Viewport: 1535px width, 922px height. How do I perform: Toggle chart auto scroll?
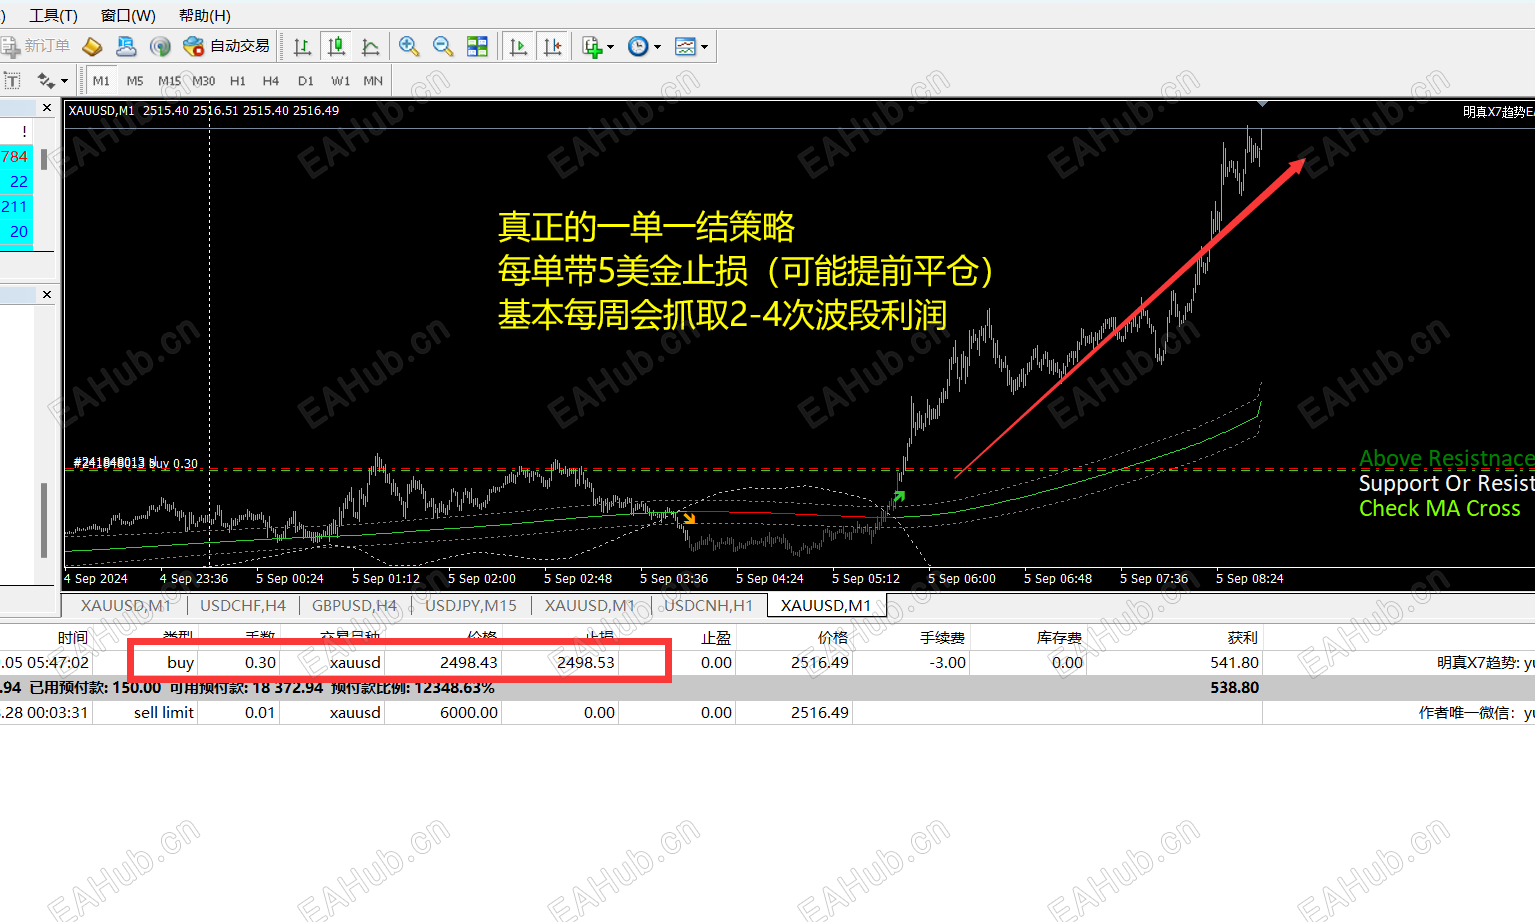[518, 46]
